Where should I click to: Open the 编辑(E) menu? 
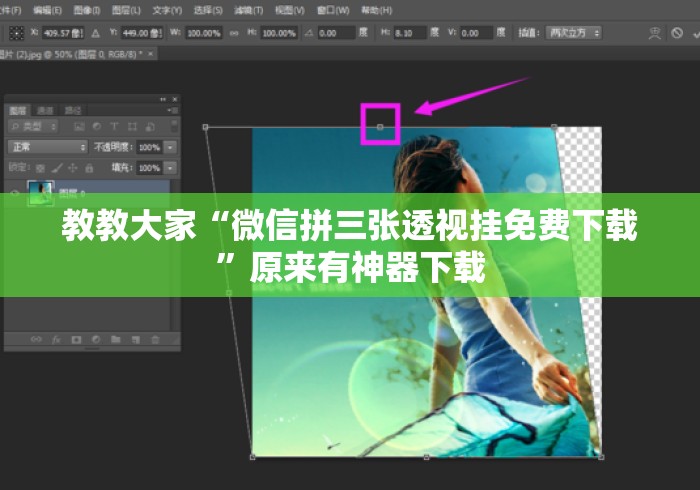pyautogui.click(x=47, y=10)
